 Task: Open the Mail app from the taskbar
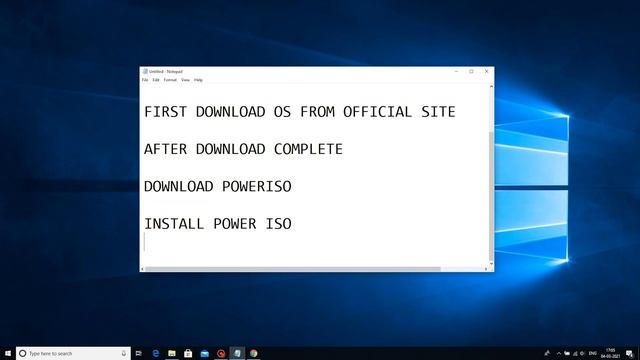[204, 353]
